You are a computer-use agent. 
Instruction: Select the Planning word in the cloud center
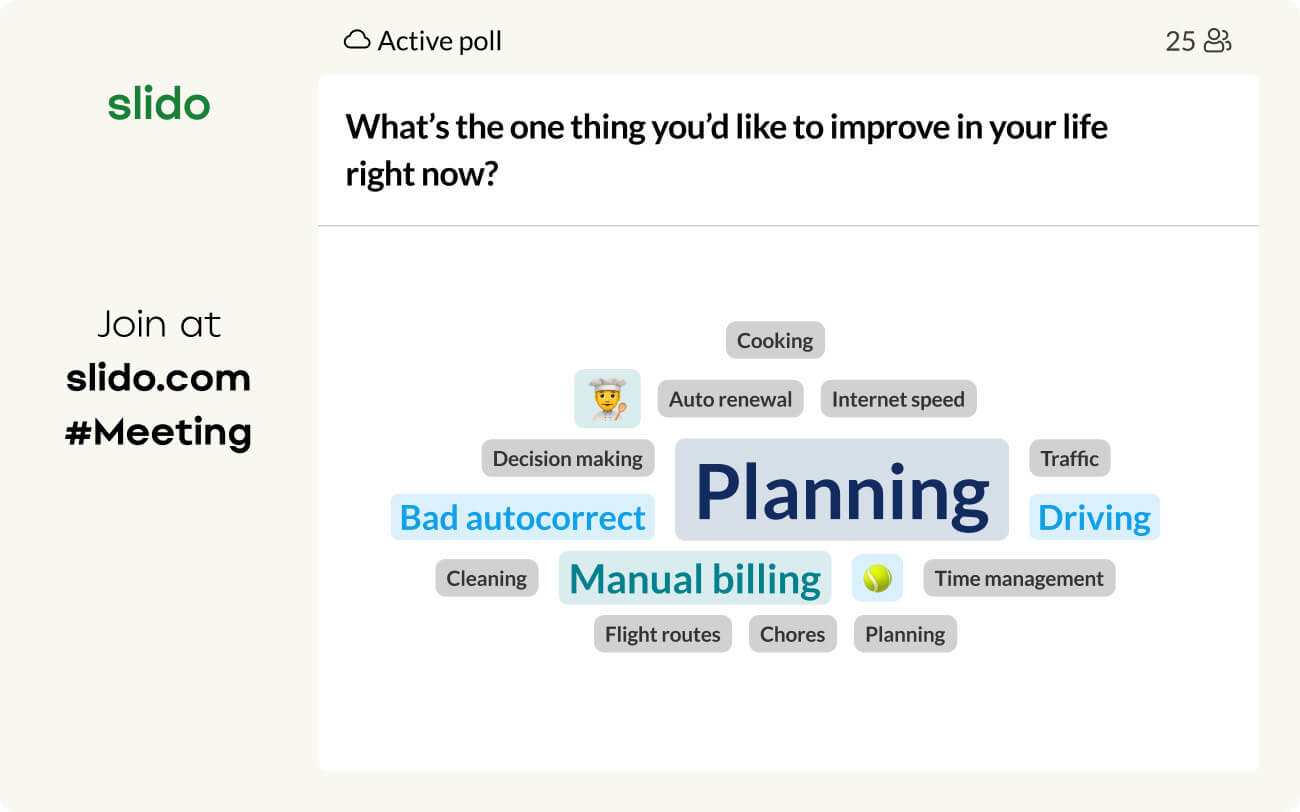click(x=841, y=489)
